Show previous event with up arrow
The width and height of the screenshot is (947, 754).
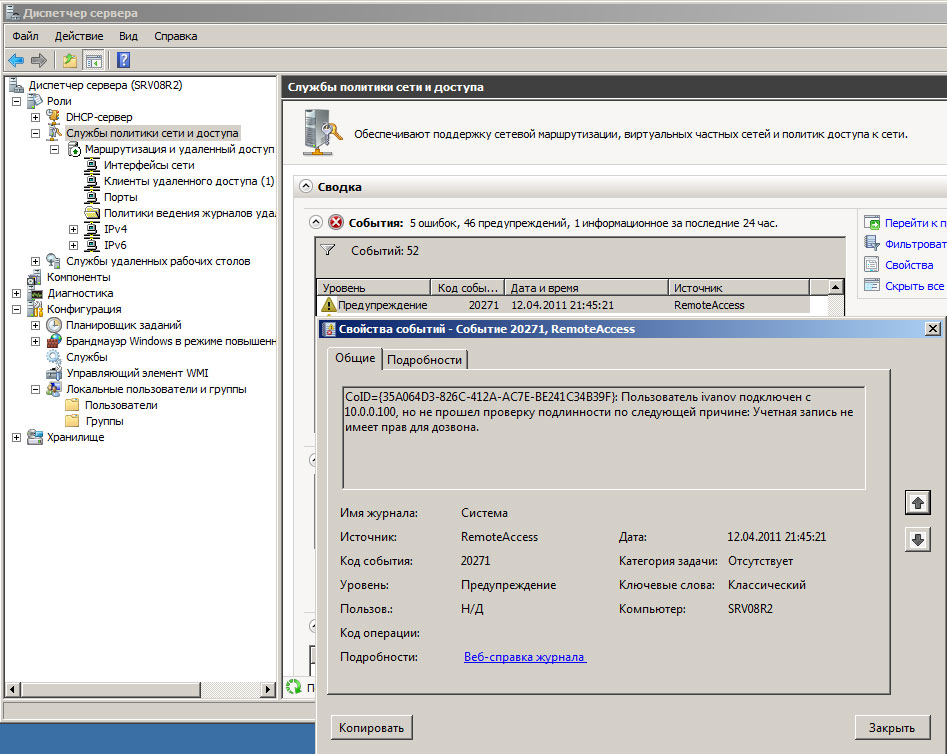916,503
